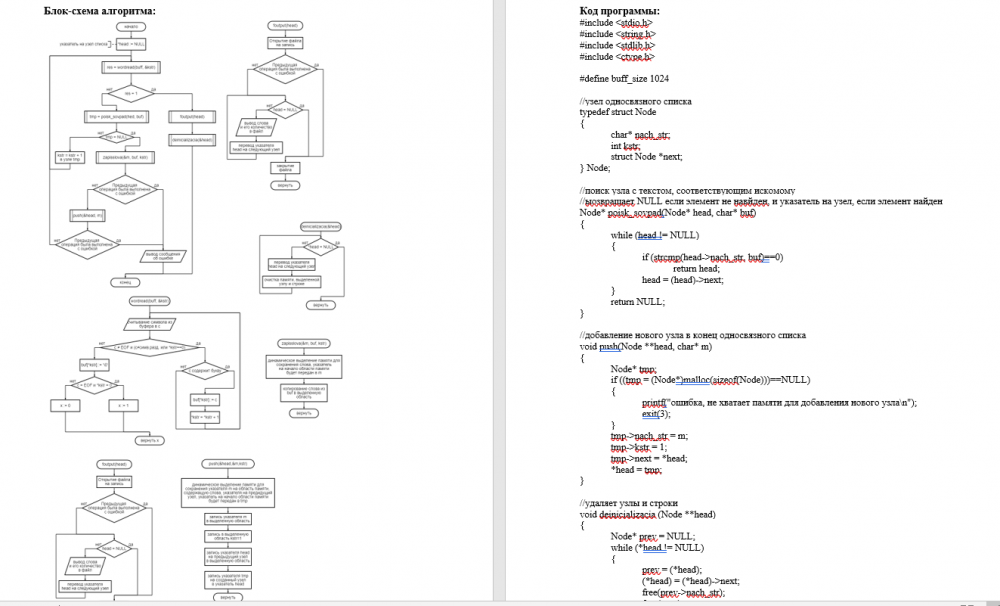Click the line 'return head;'
The width and height of the screenshot is (1000, 606).
point(696,269)
